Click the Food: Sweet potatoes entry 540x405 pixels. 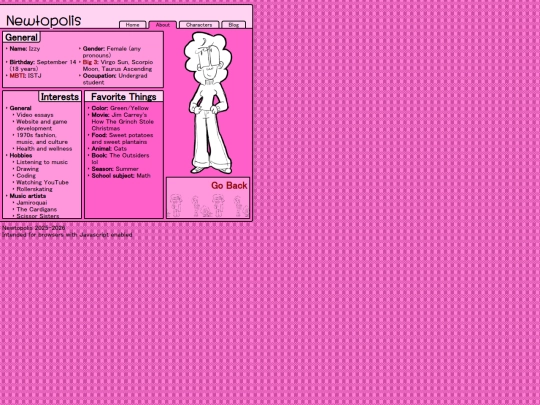click(122, 138)
